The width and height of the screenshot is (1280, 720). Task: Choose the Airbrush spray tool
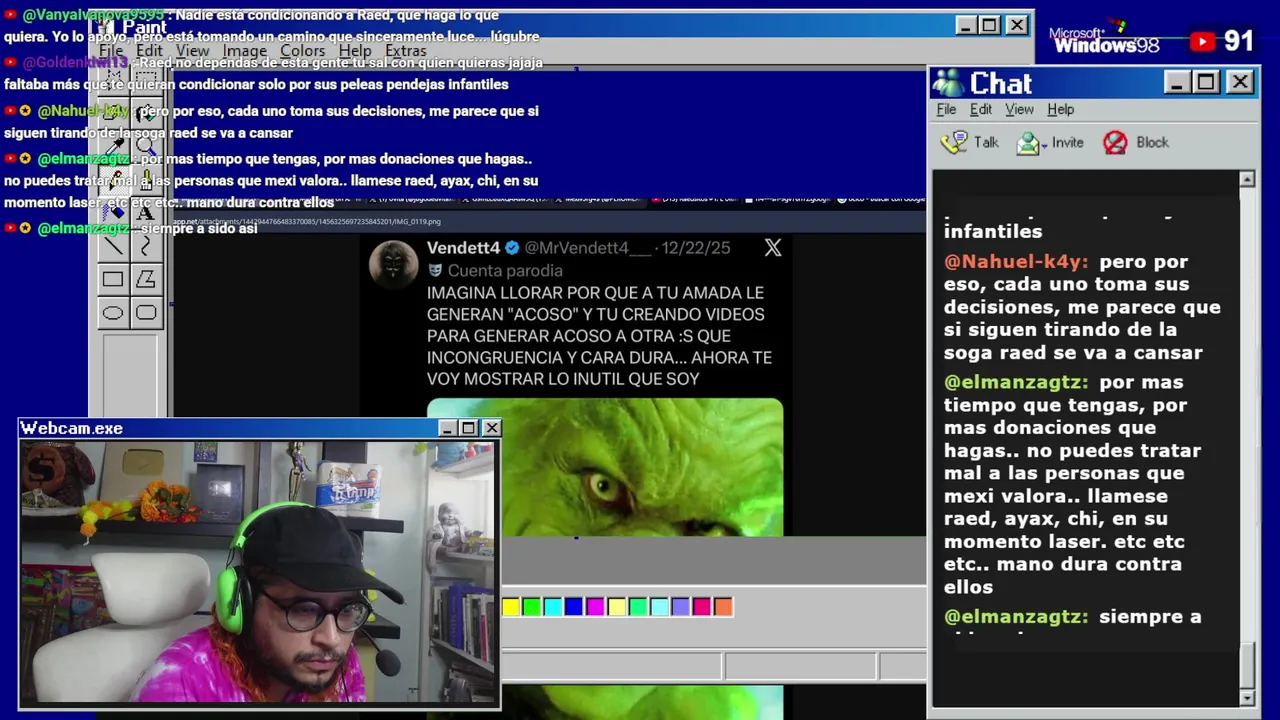click(113, 213)
